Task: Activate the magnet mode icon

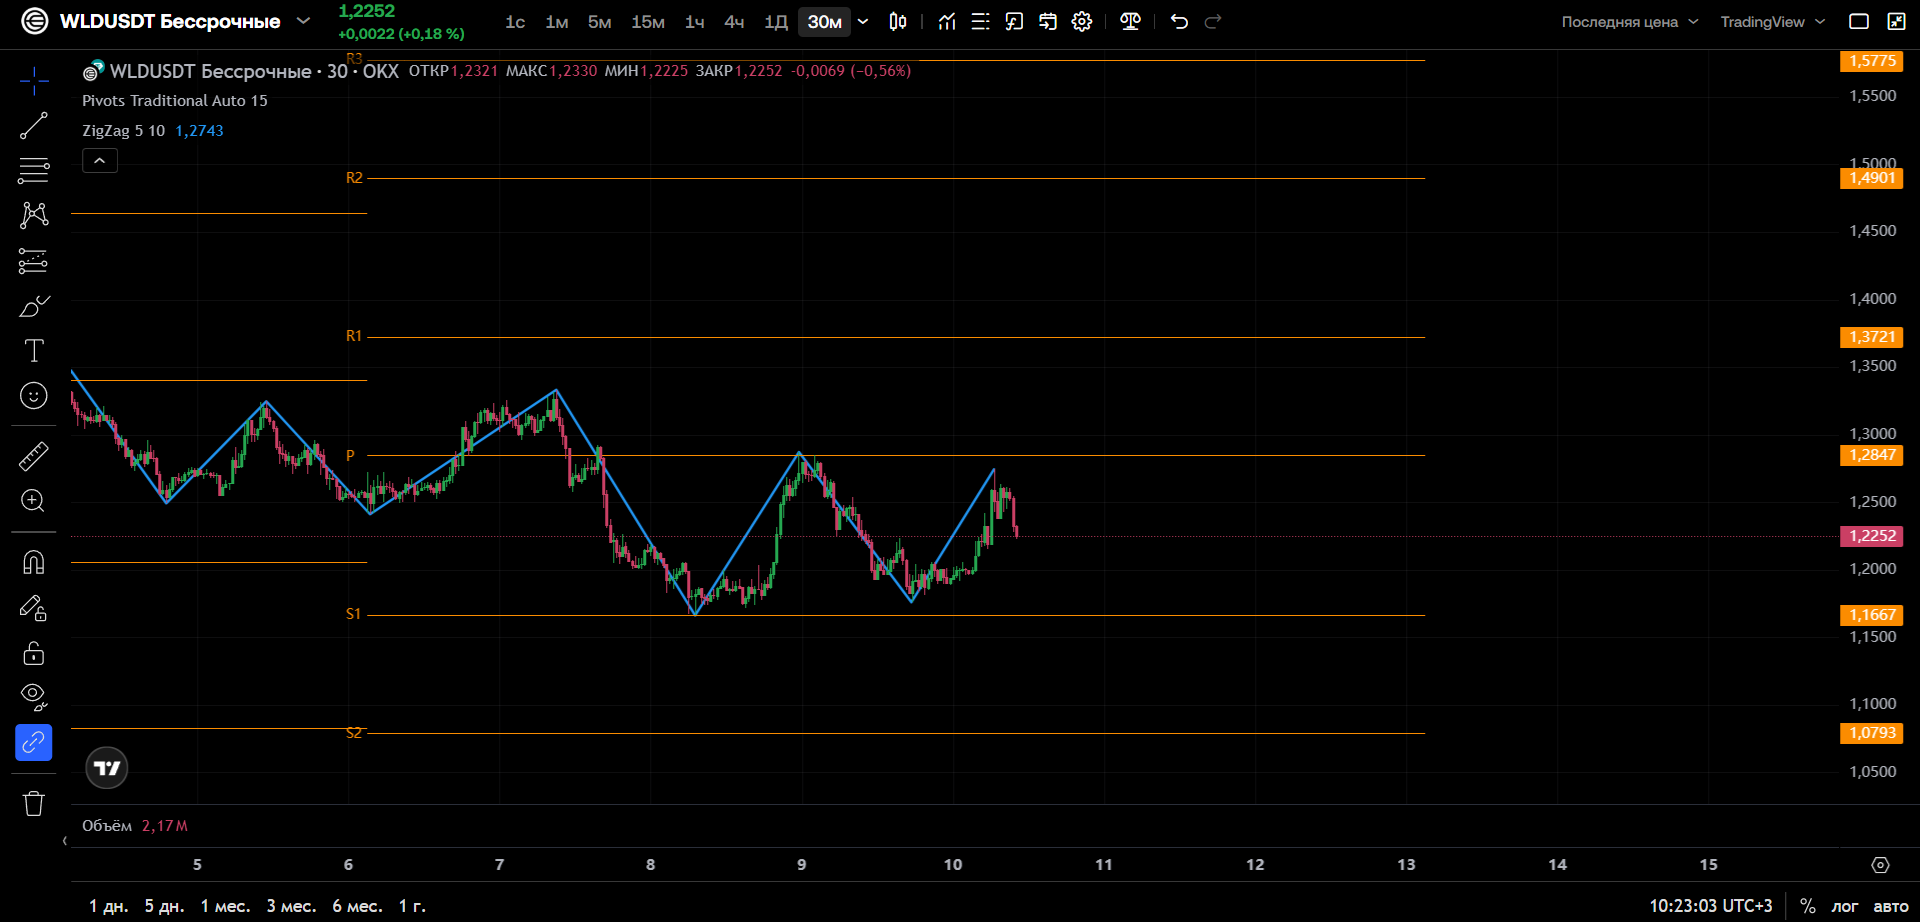Action: [x=33, y=563]
